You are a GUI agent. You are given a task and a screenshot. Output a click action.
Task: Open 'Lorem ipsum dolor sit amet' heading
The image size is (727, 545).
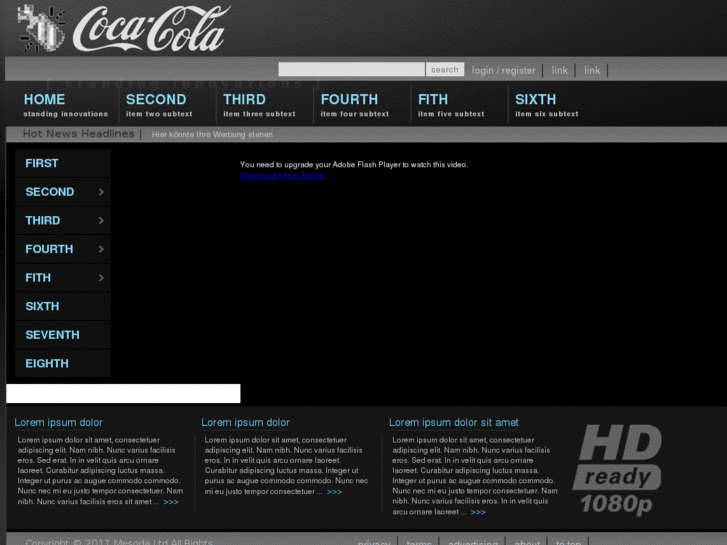[453, 423]
